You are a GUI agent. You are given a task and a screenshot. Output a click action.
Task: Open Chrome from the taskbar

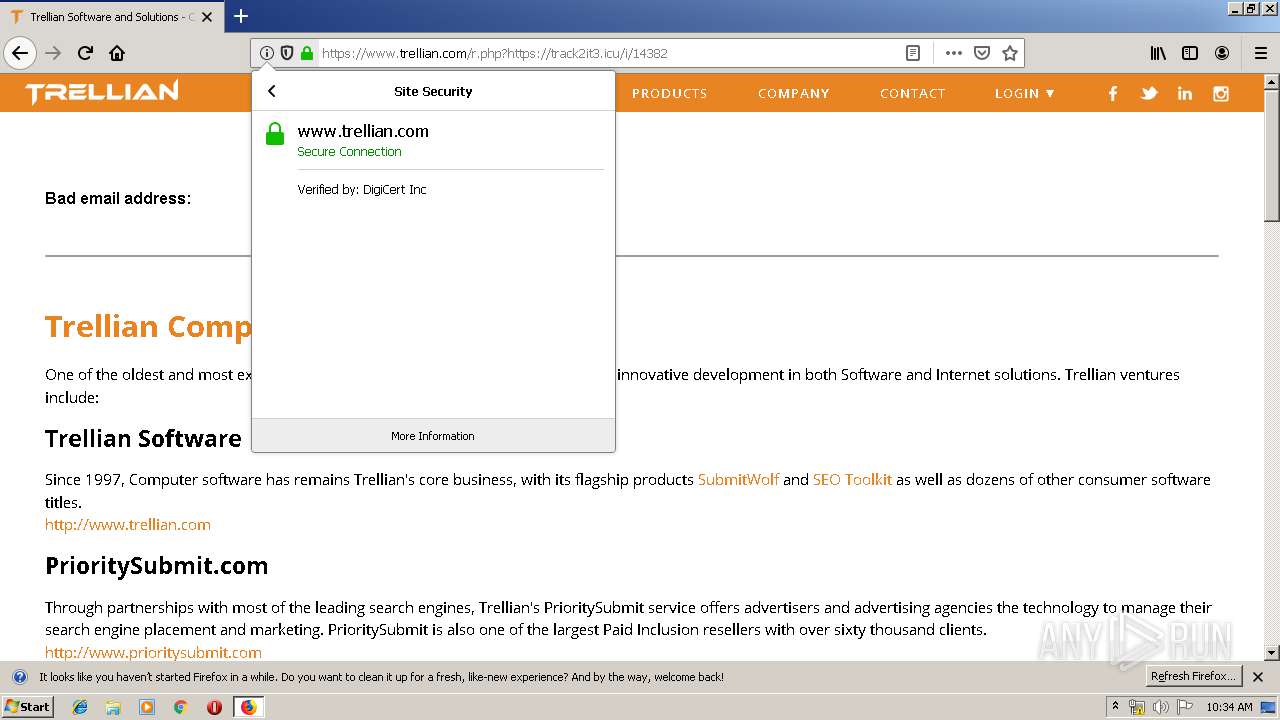[x=180, y=707]
